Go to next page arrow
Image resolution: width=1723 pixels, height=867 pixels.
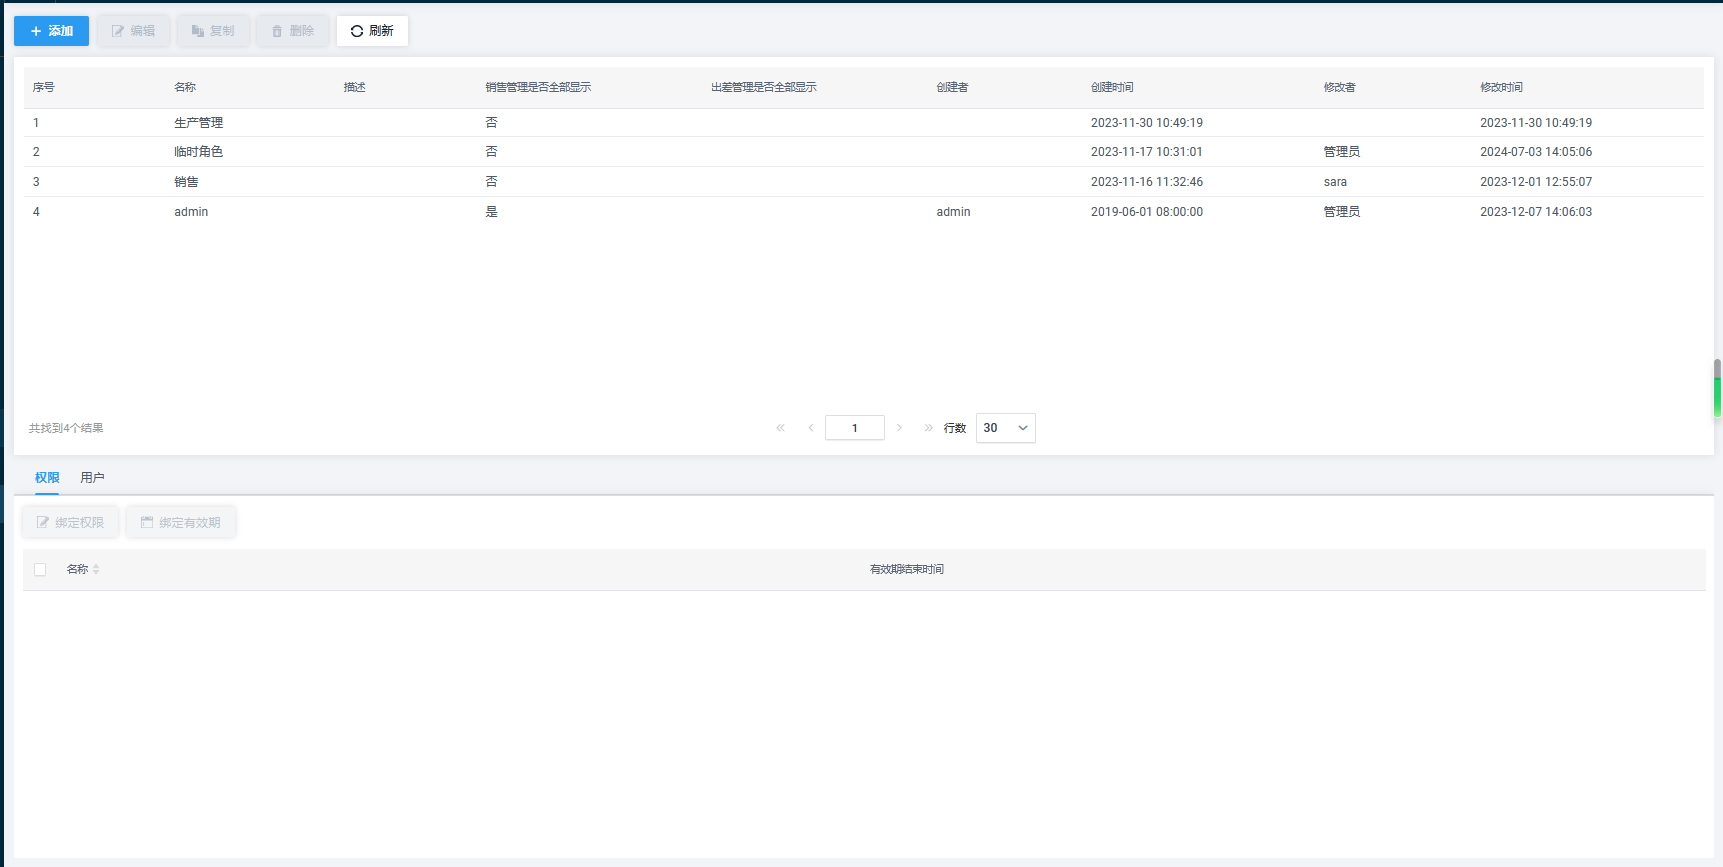point(899,428)
